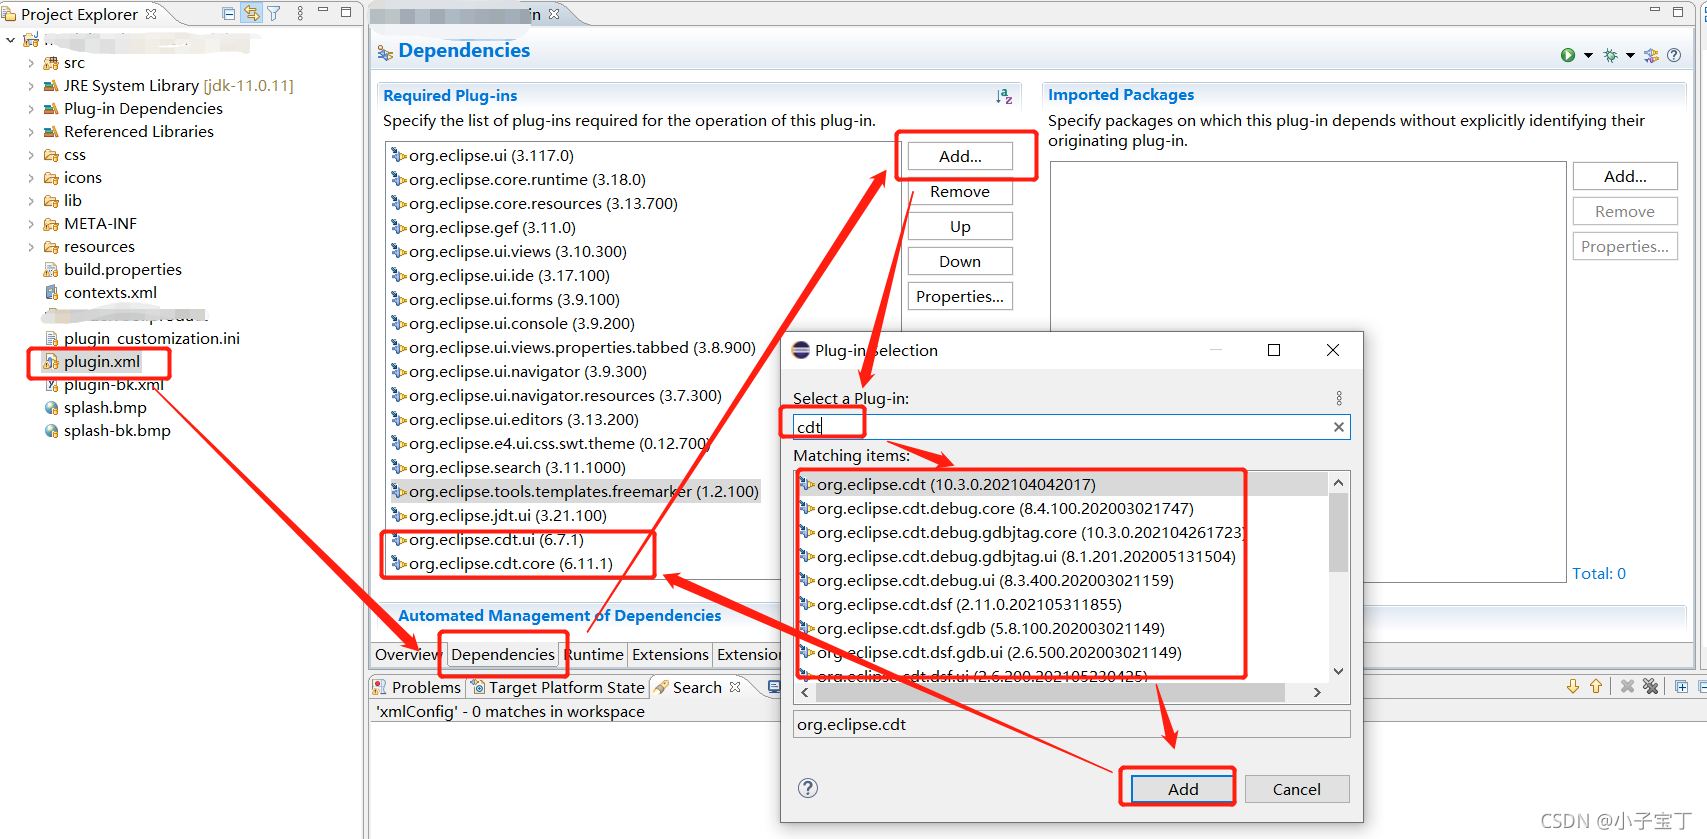
Task: Click organize manifests wizard icon
Action: [1651, 55]
